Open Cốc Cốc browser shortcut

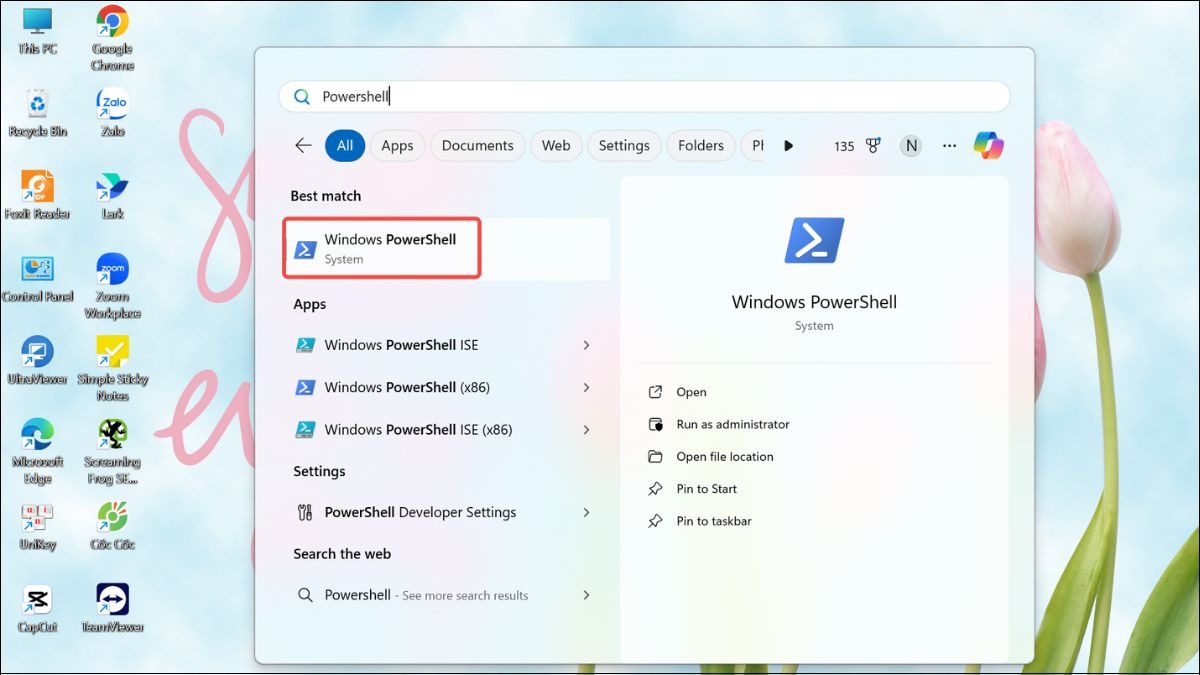coord(112,527)
